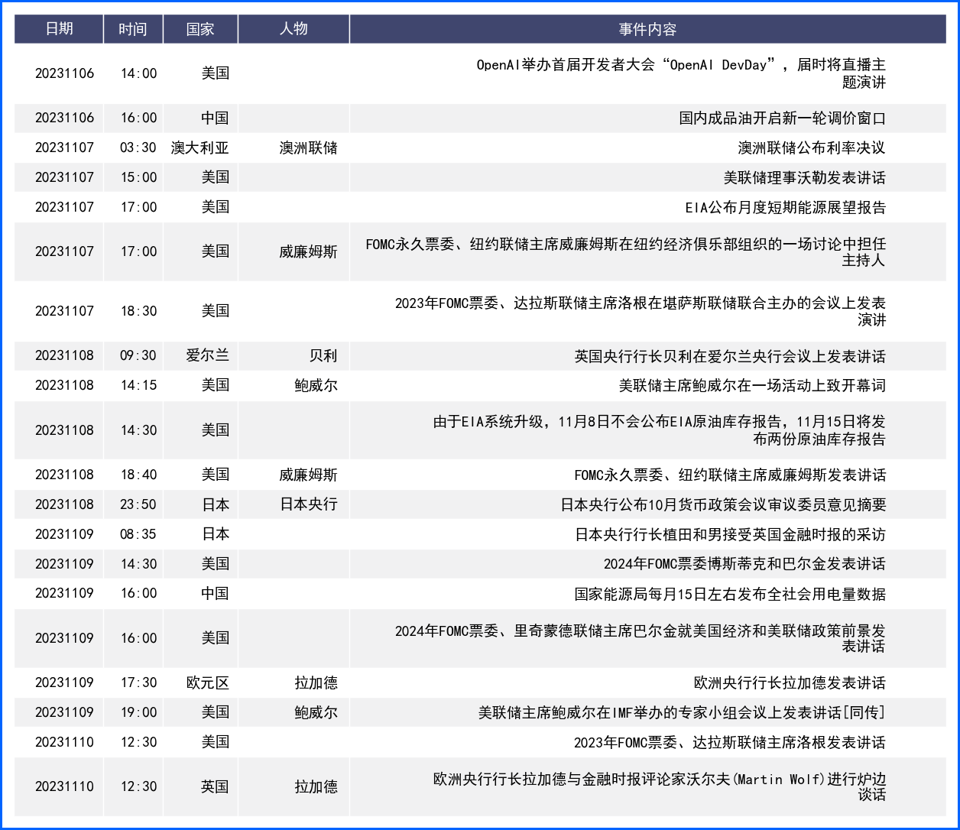This screenshot has height=830, width=960.
Task: Click 23:50 time cell
Action: click(x=138, y=504)
